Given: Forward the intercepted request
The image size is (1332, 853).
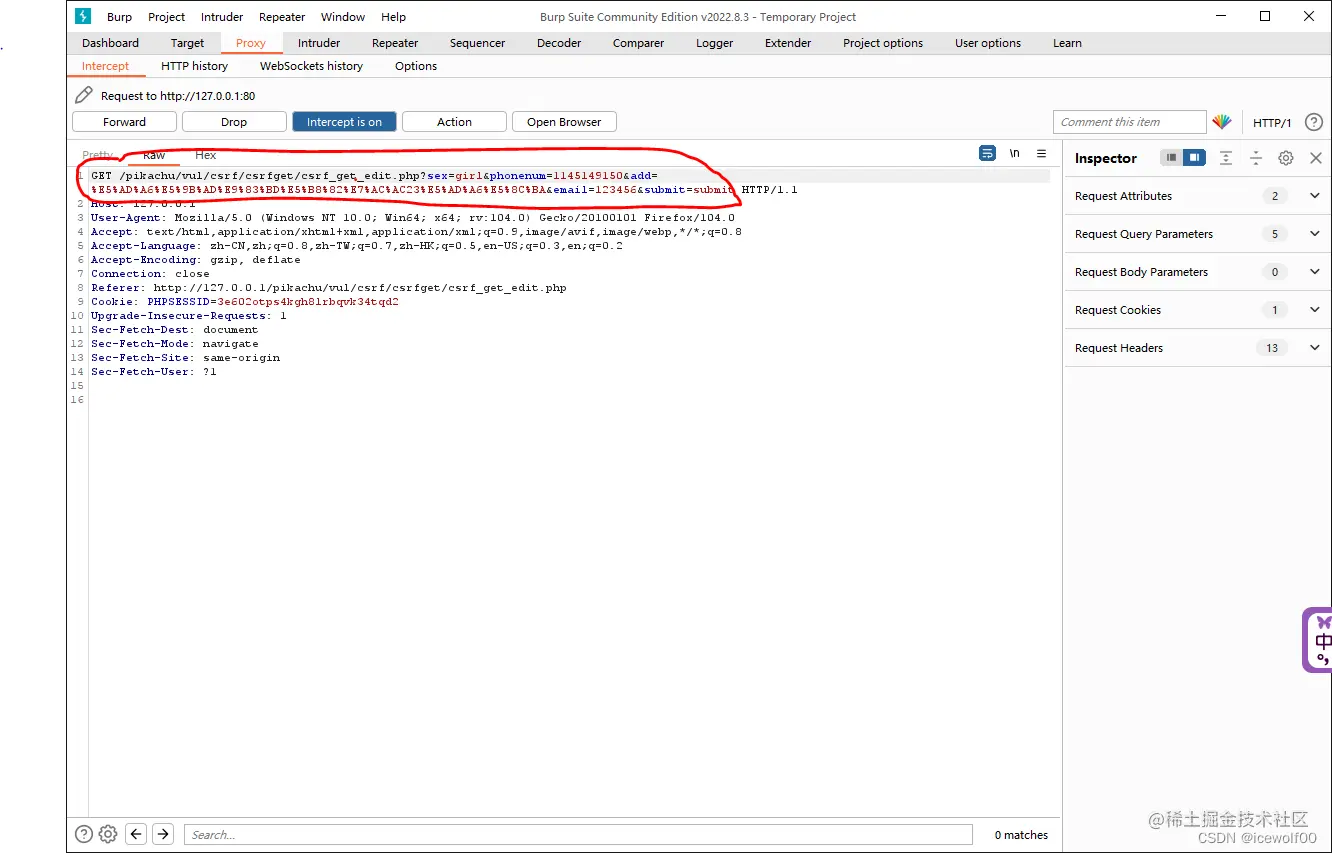Looking at the screenshot, I should click(x=124, y=122).
